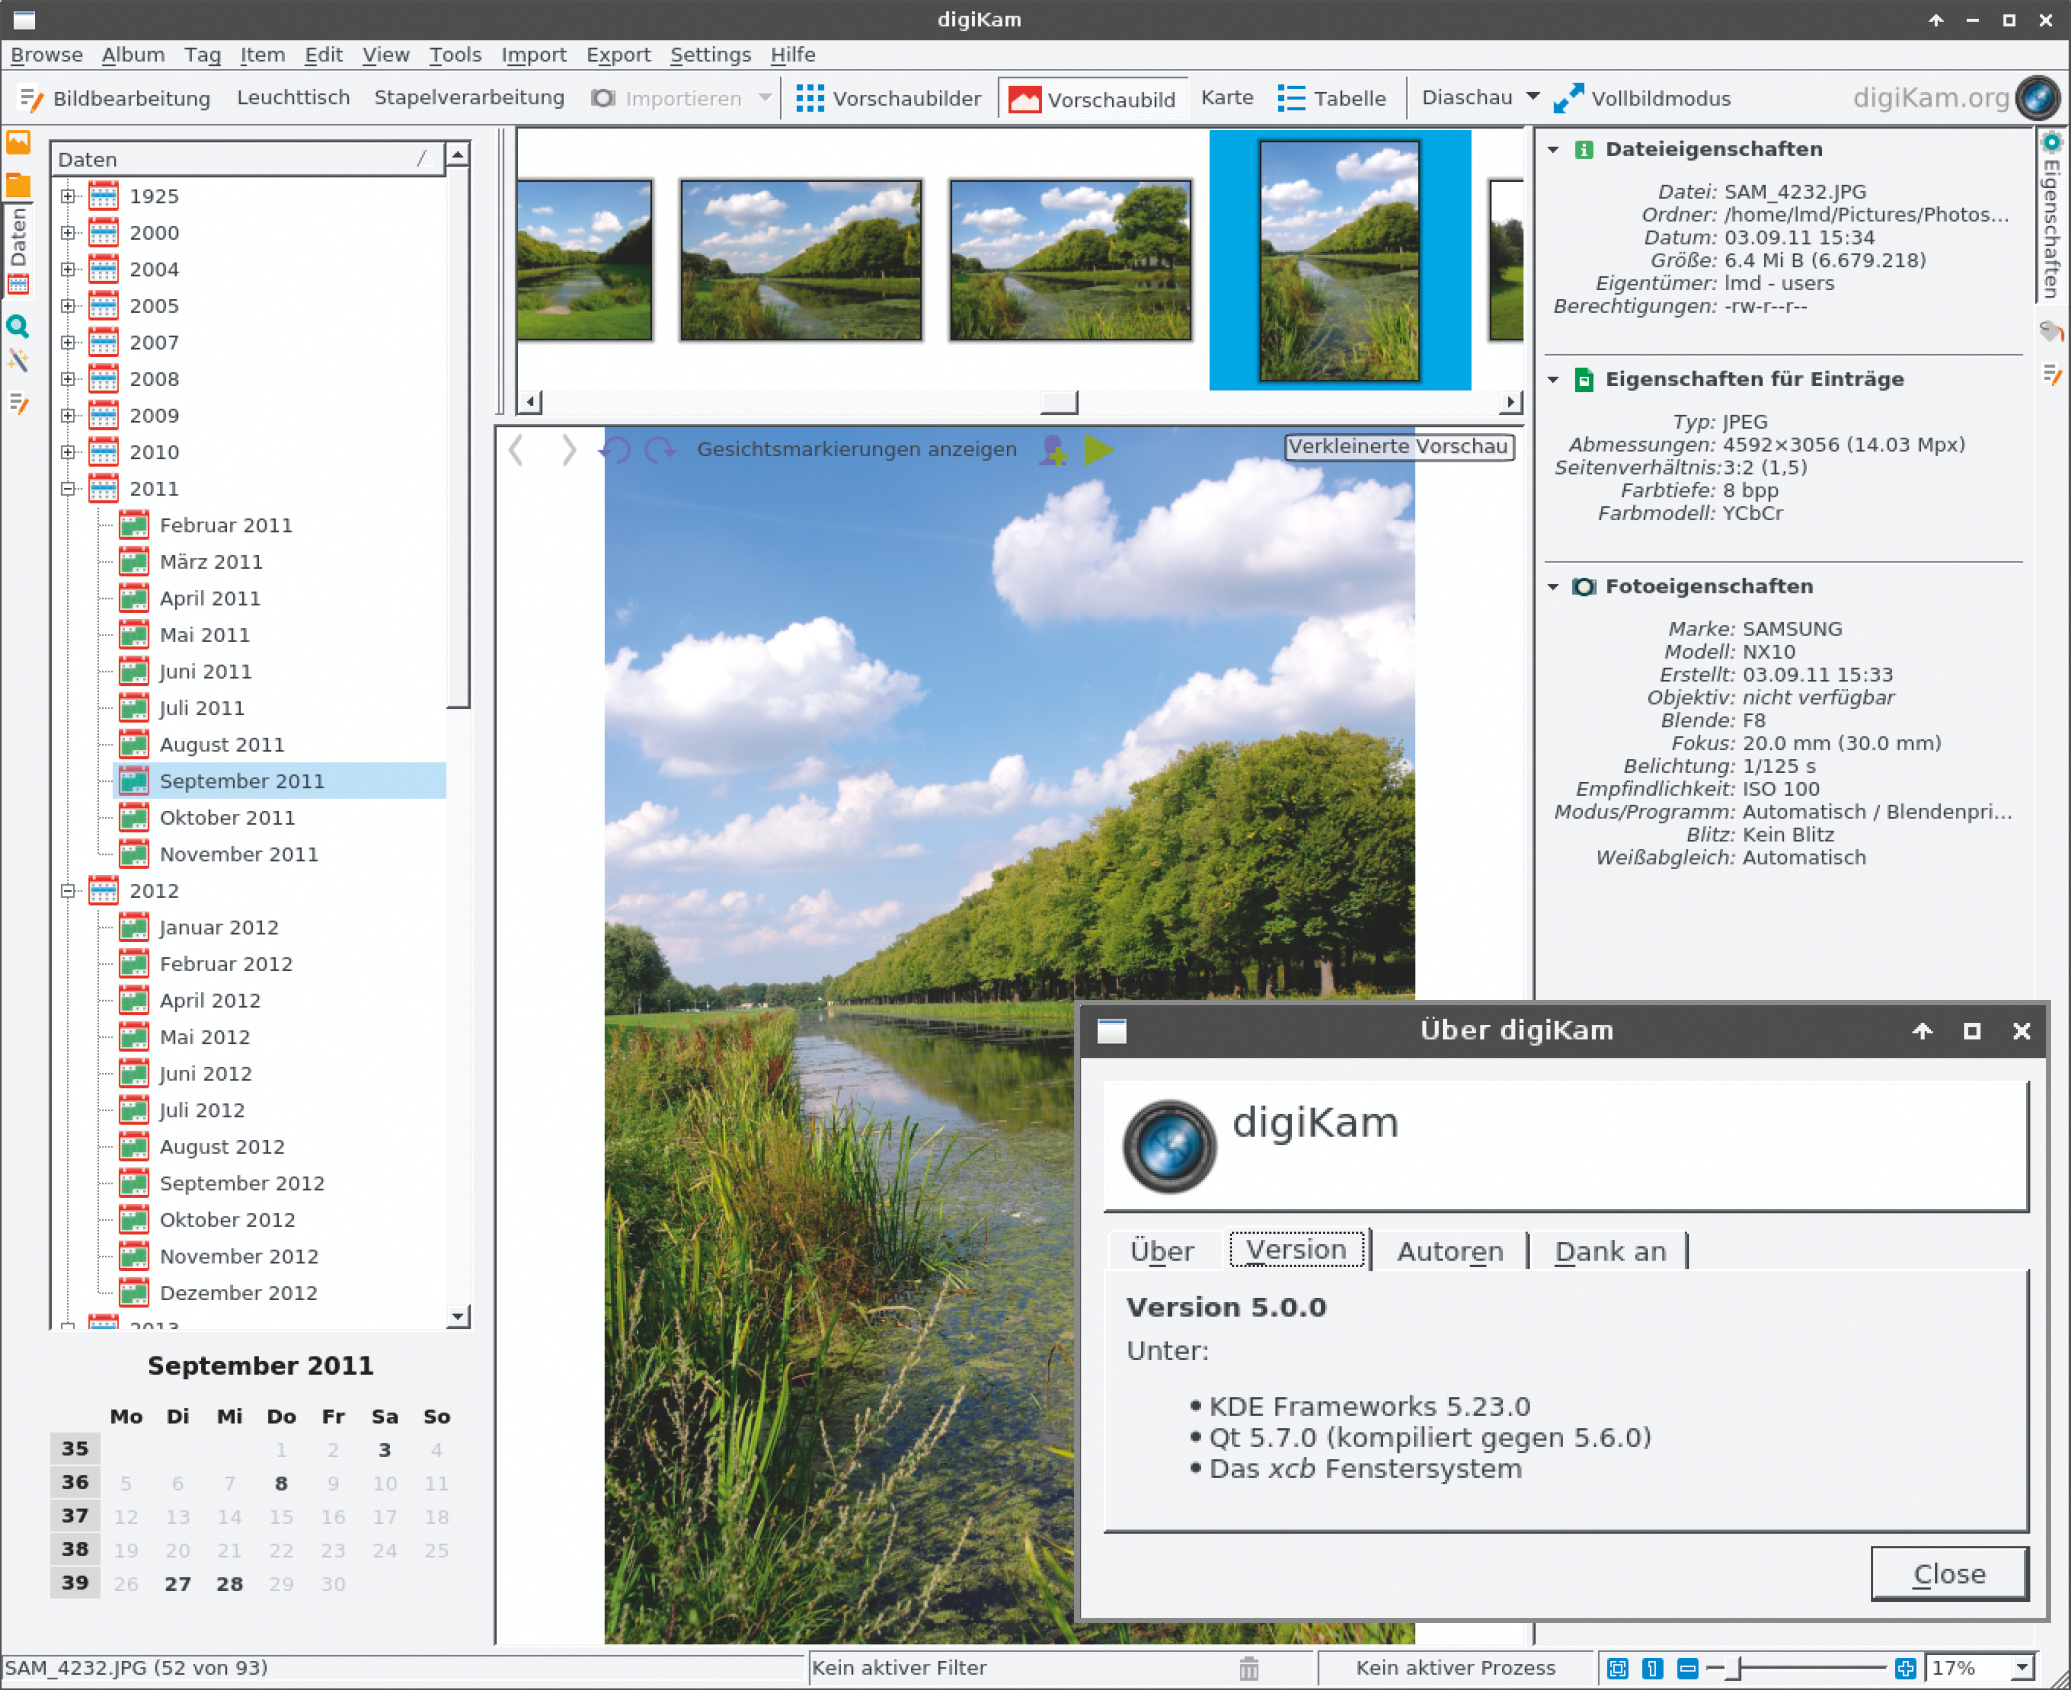2071x1690 pixels.
Task: Open the Diaschau dropdown arrow
Action: point(1533,97)
